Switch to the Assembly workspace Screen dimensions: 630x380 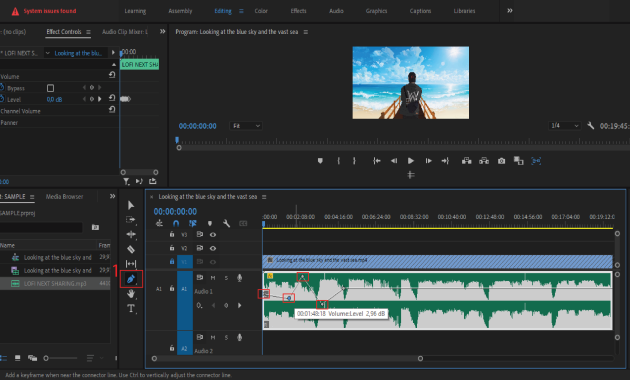pyautogui.click(x=180, y=11)
